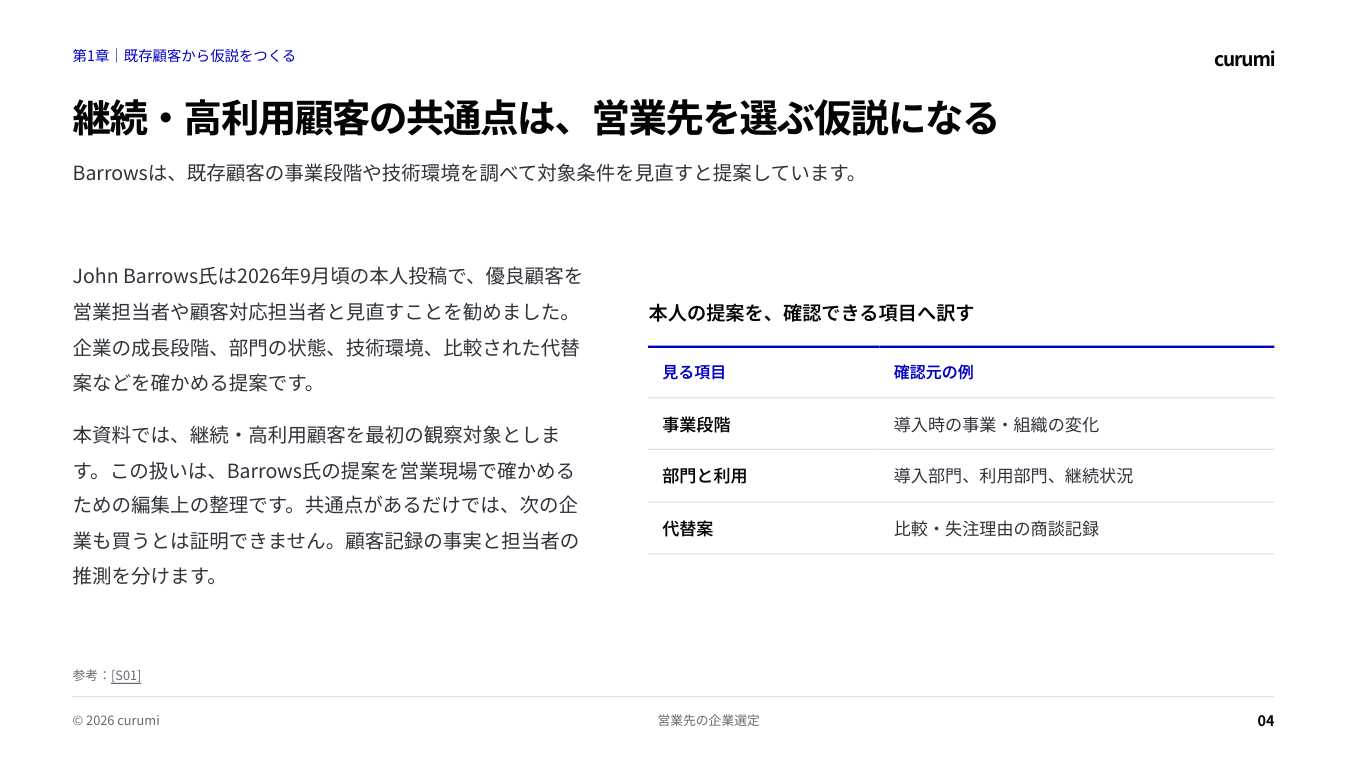
Task: Select the 事業段階 row label
Action: 696,424
